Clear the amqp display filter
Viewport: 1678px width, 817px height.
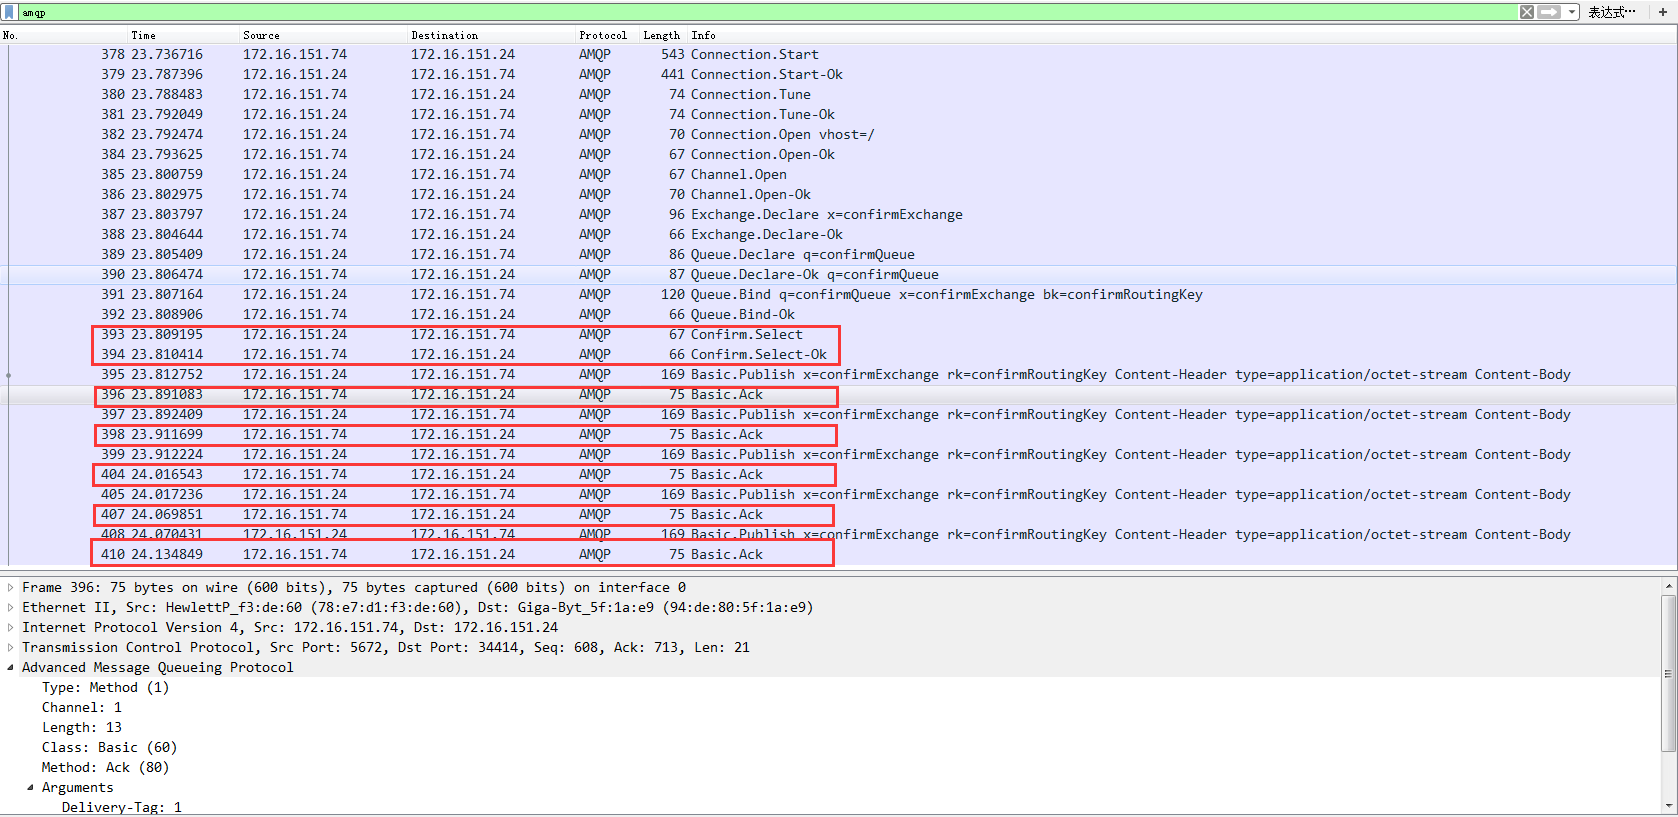(x=1527, y=12)
